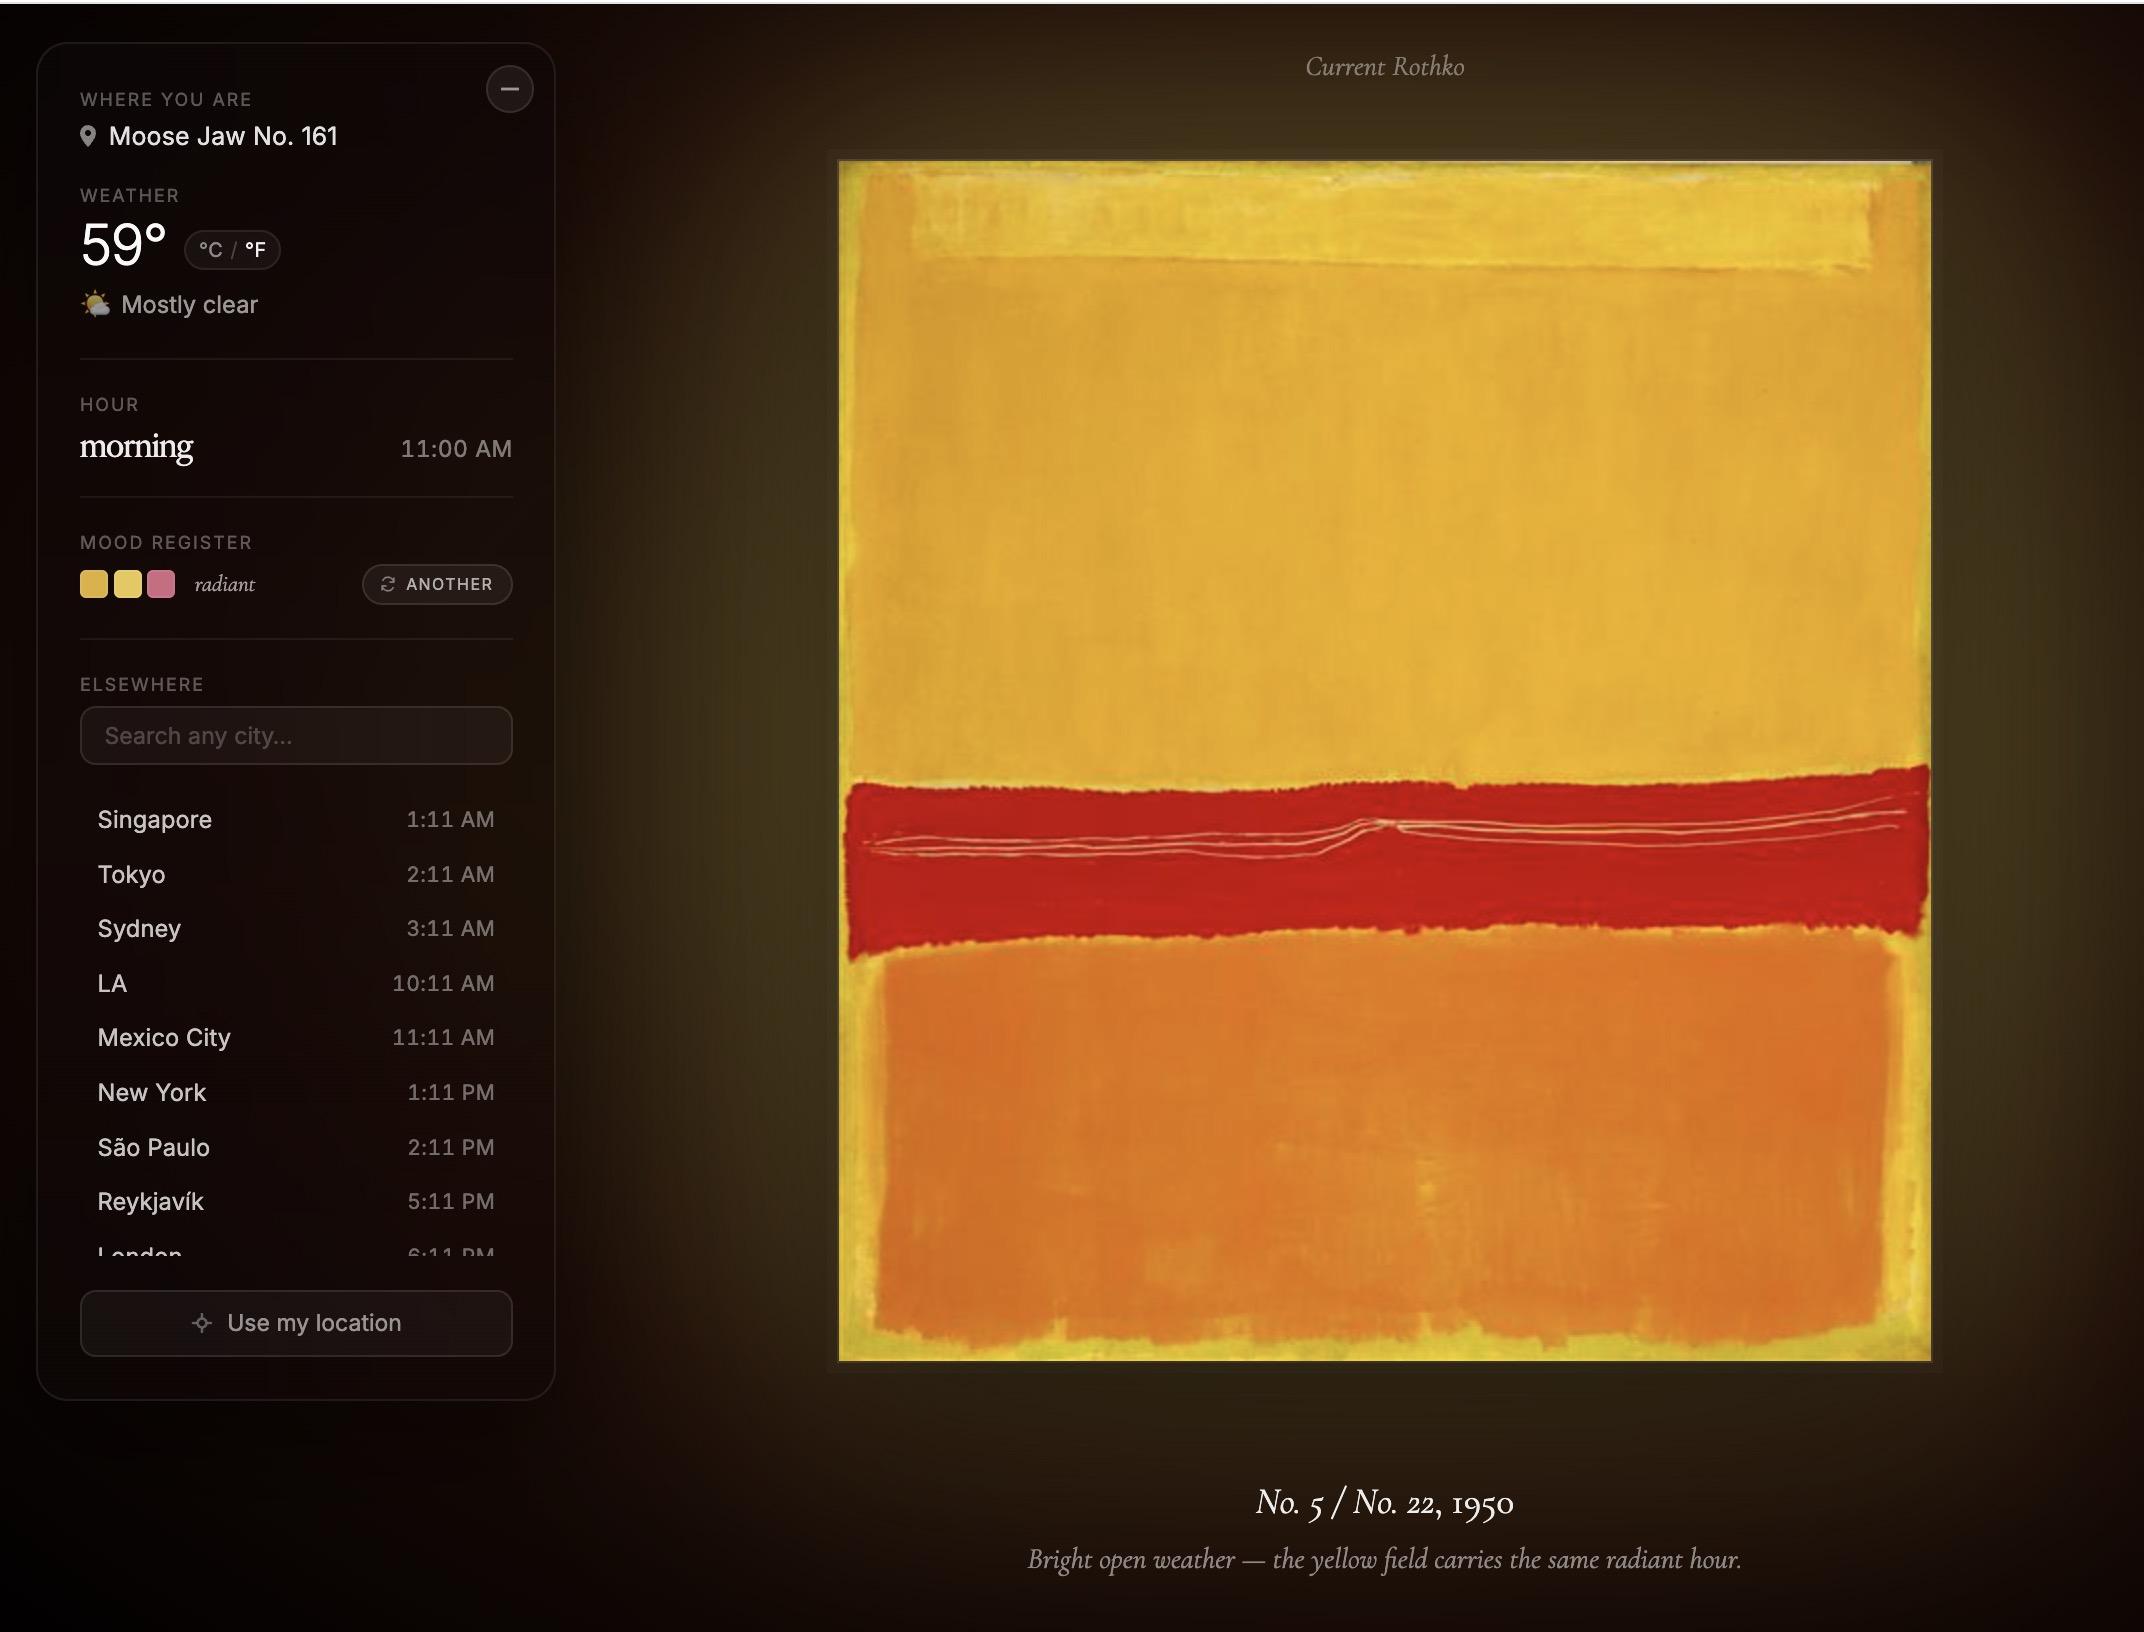
Task: Click the 2:11 PM time for São Paulo
Action: [x=451, y=1147]
